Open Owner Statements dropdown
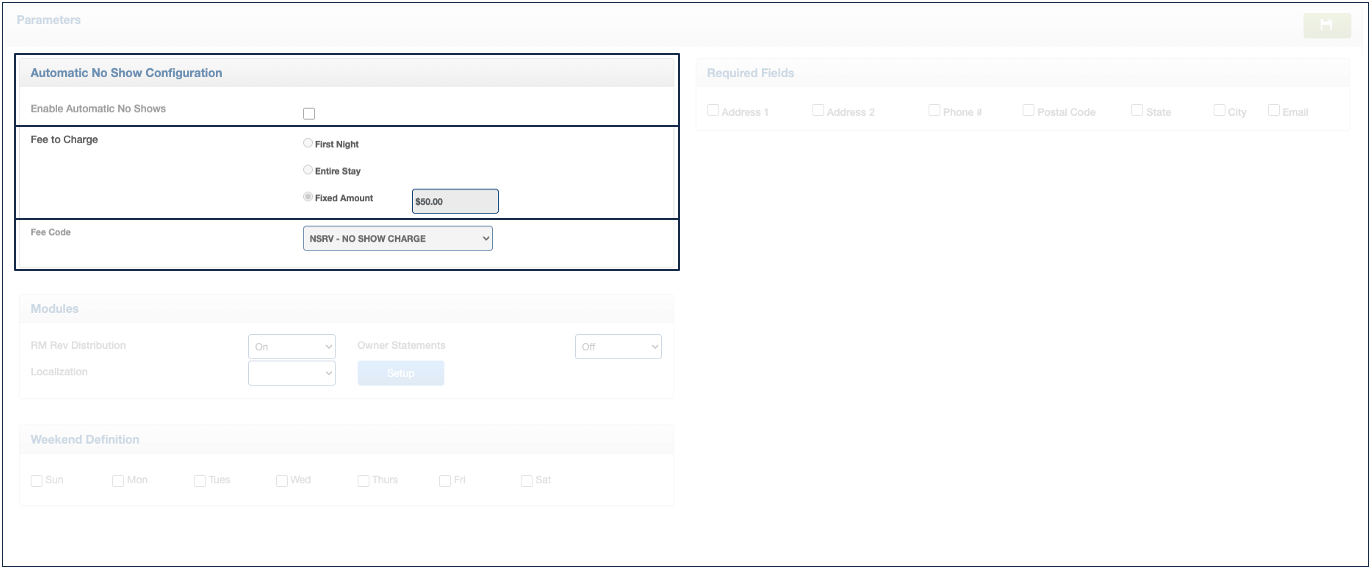 [x=618, y=347]
